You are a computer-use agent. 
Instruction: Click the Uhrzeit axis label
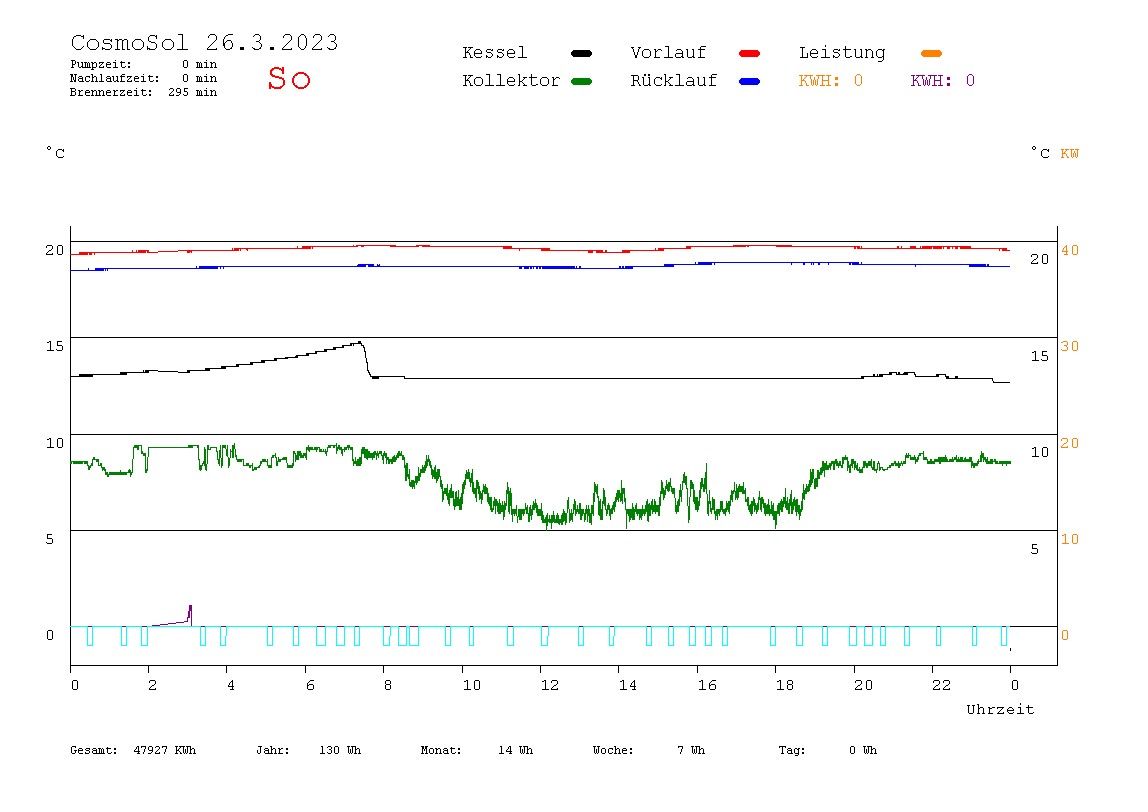1000,709
